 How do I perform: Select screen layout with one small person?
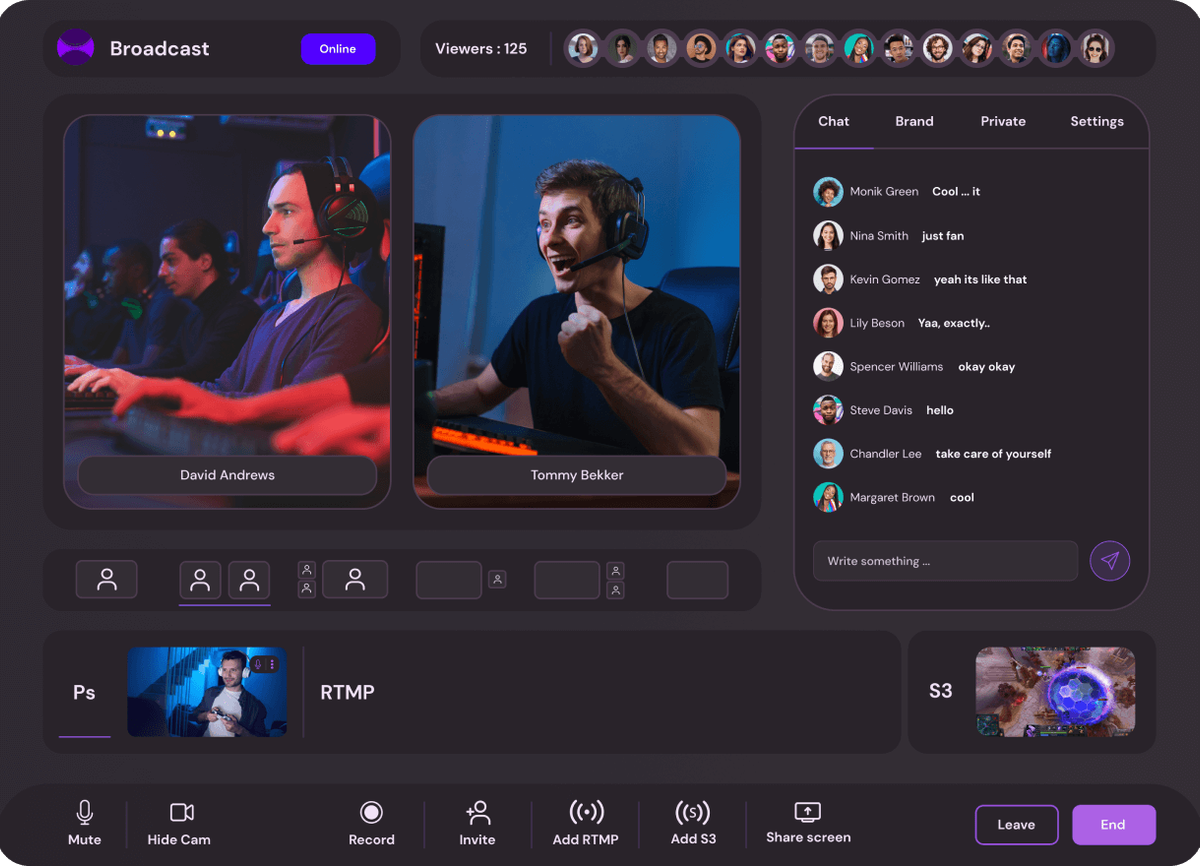[461, 580]
